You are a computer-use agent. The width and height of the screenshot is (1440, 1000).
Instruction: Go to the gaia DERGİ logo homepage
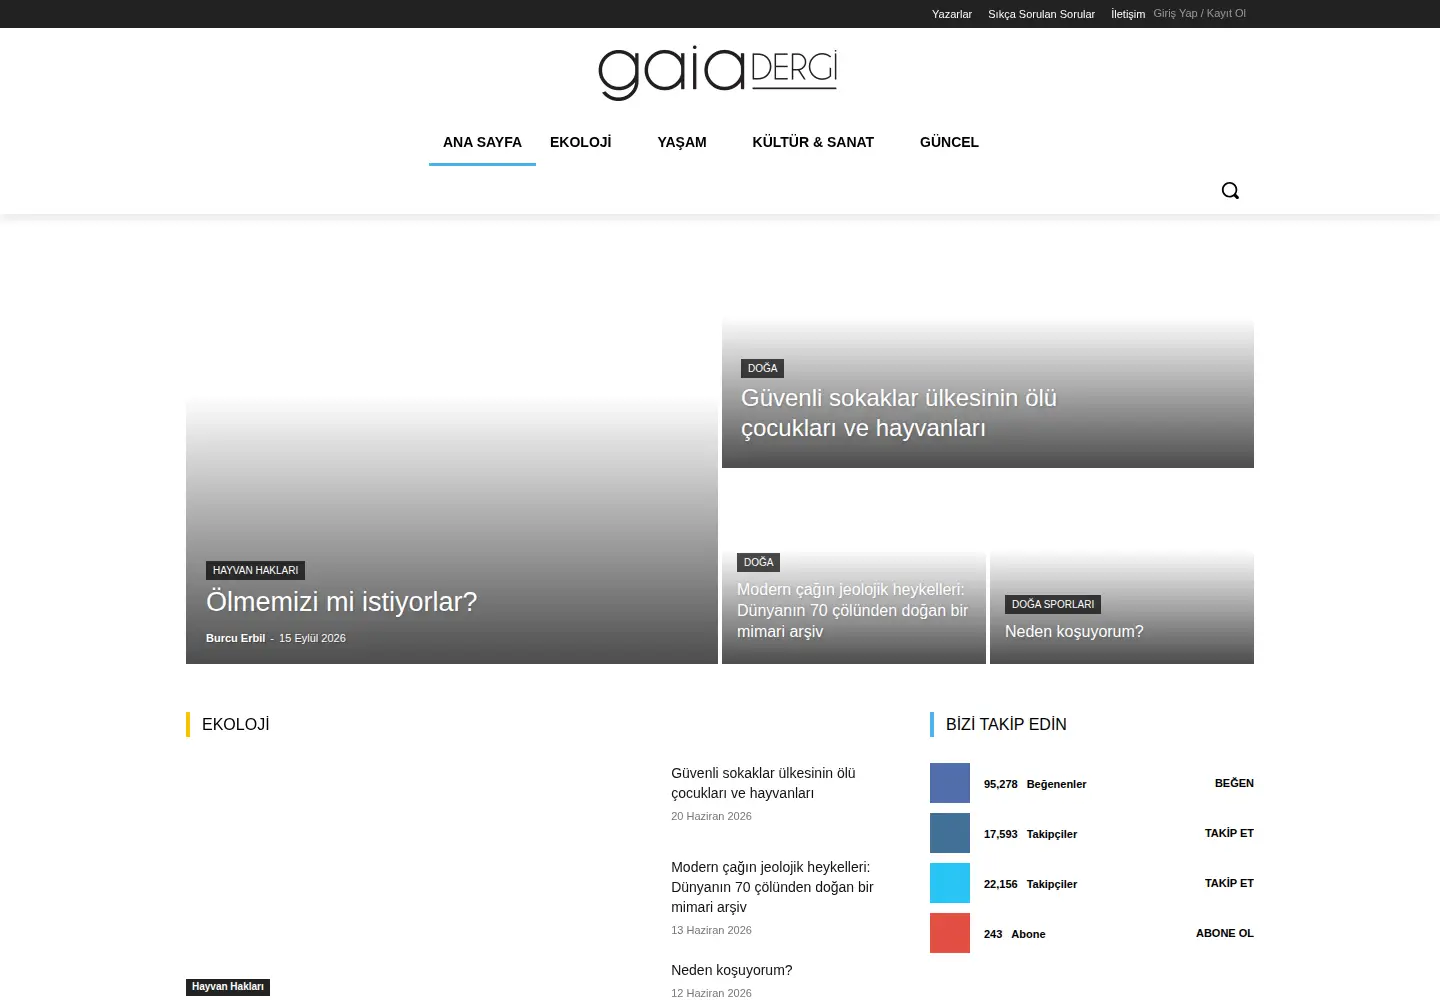pyautogui.click(x=718, y=73)
